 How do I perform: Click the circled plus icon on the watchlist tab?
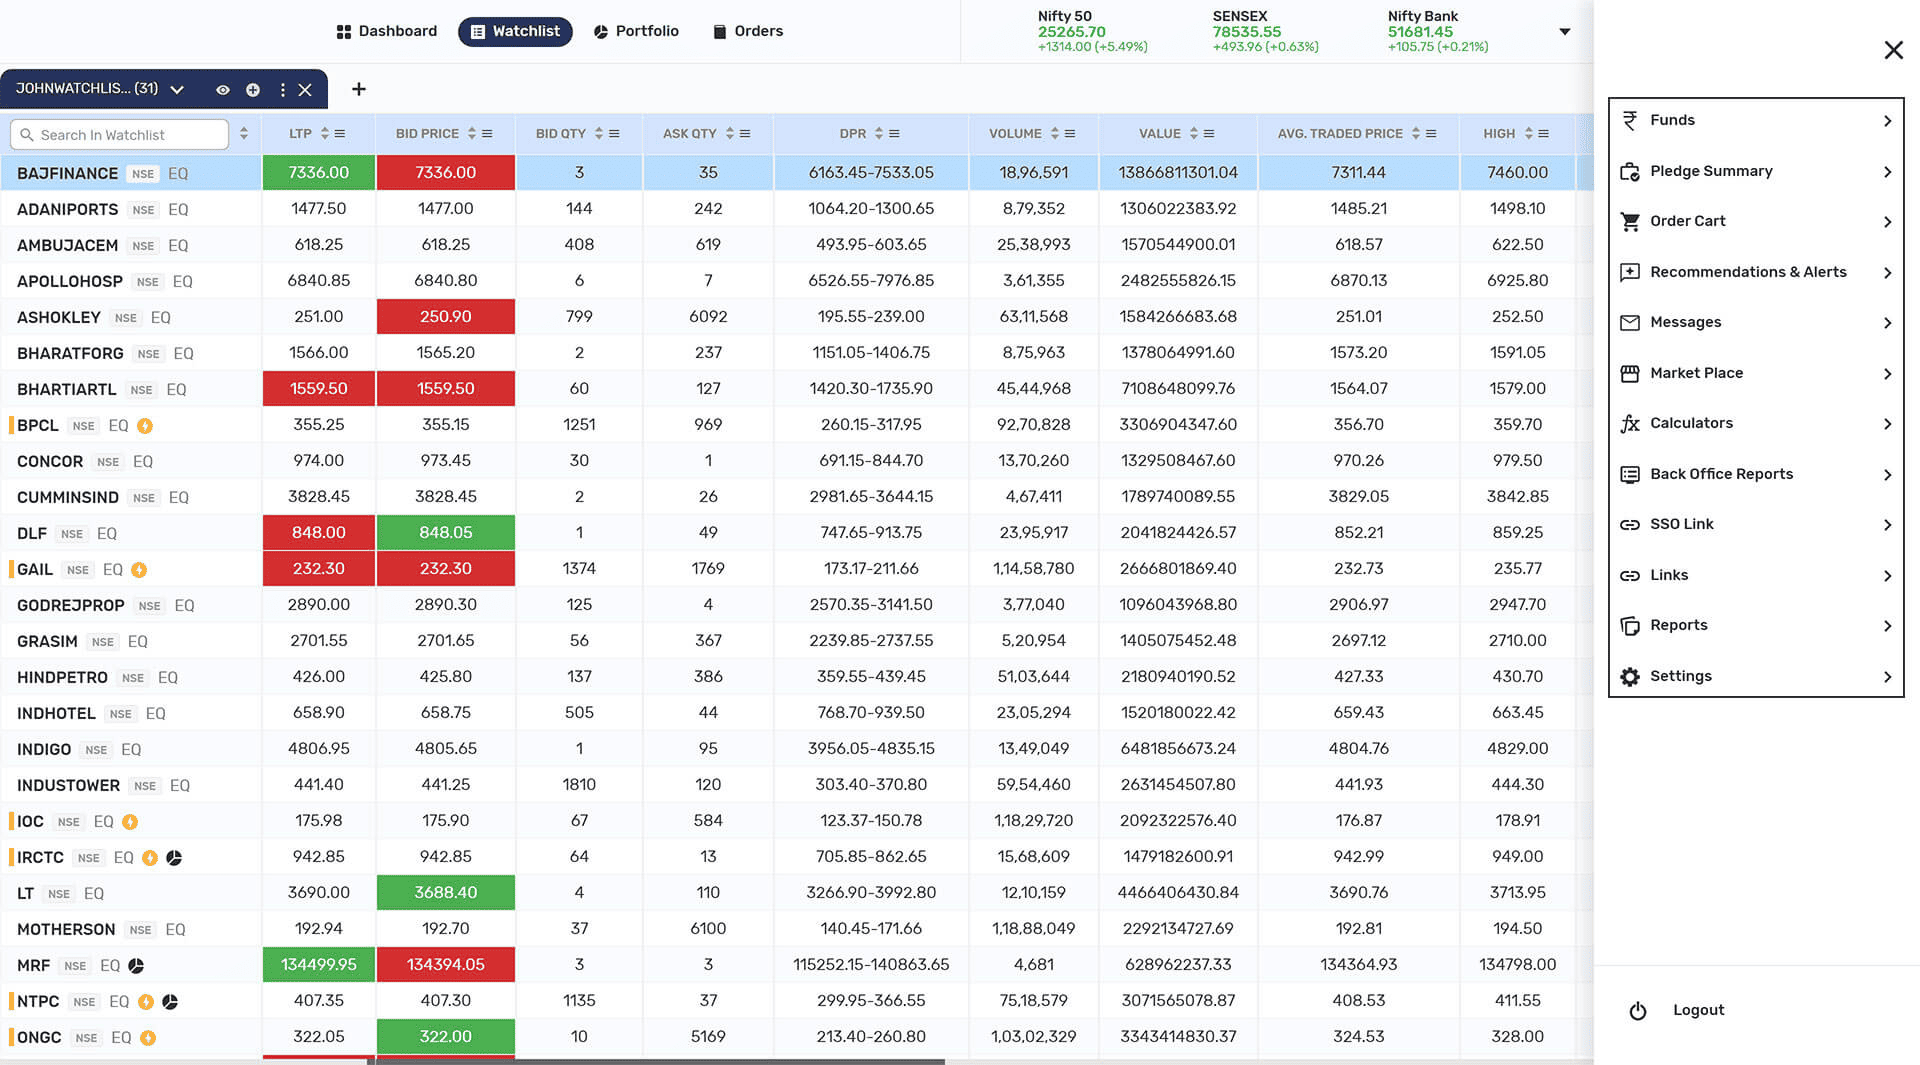click(x=253, y=90)
